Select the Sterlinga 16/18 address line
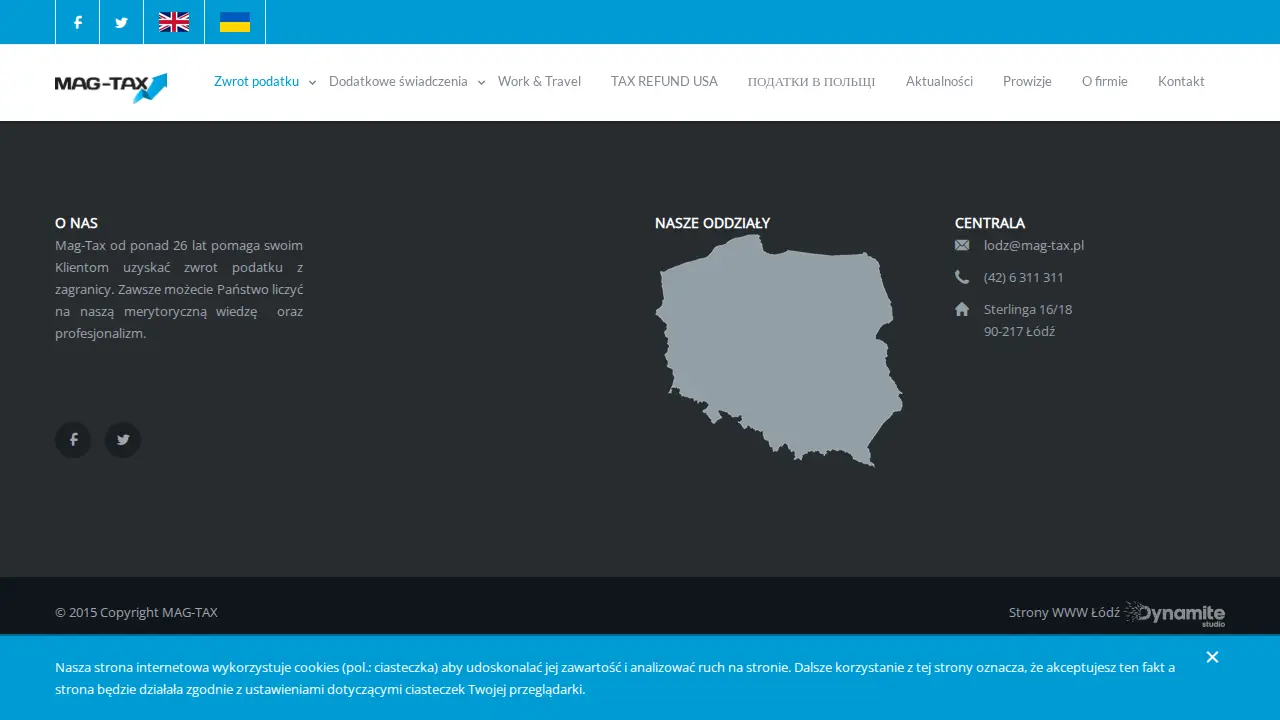Viewport: 1280px width, 720px height. (1028, 309)
